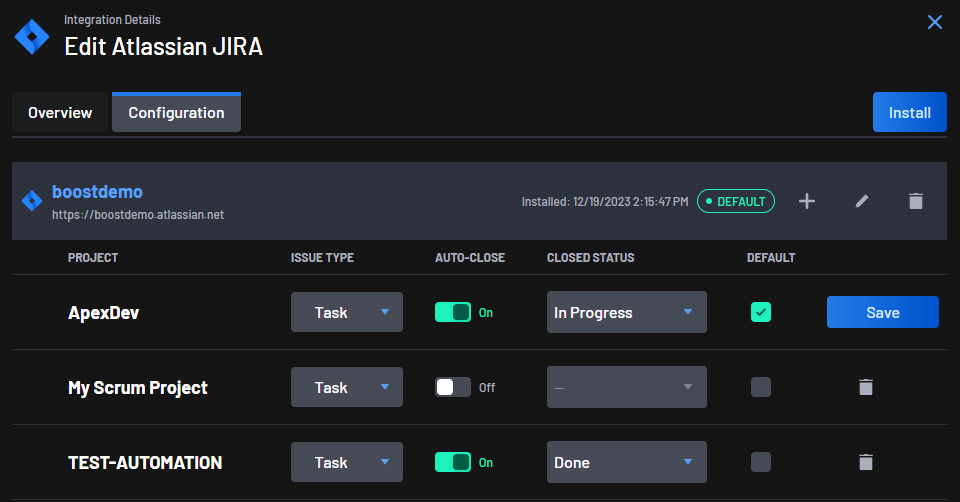Check default box for TEST-AUTOMATION
This screenshot has width=960, height=502.
click(x=761, y=462)
